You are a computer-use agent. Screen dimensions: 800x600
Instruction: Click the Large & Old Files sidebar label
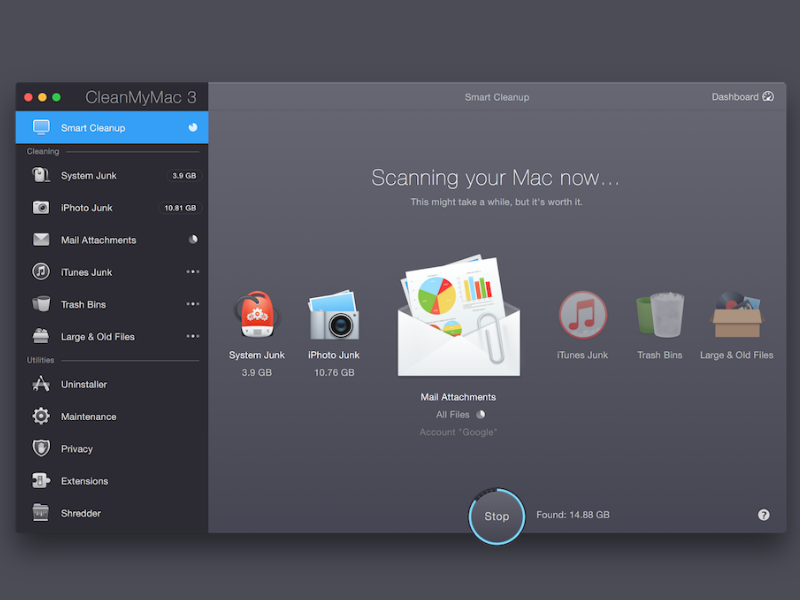(98, 337)
